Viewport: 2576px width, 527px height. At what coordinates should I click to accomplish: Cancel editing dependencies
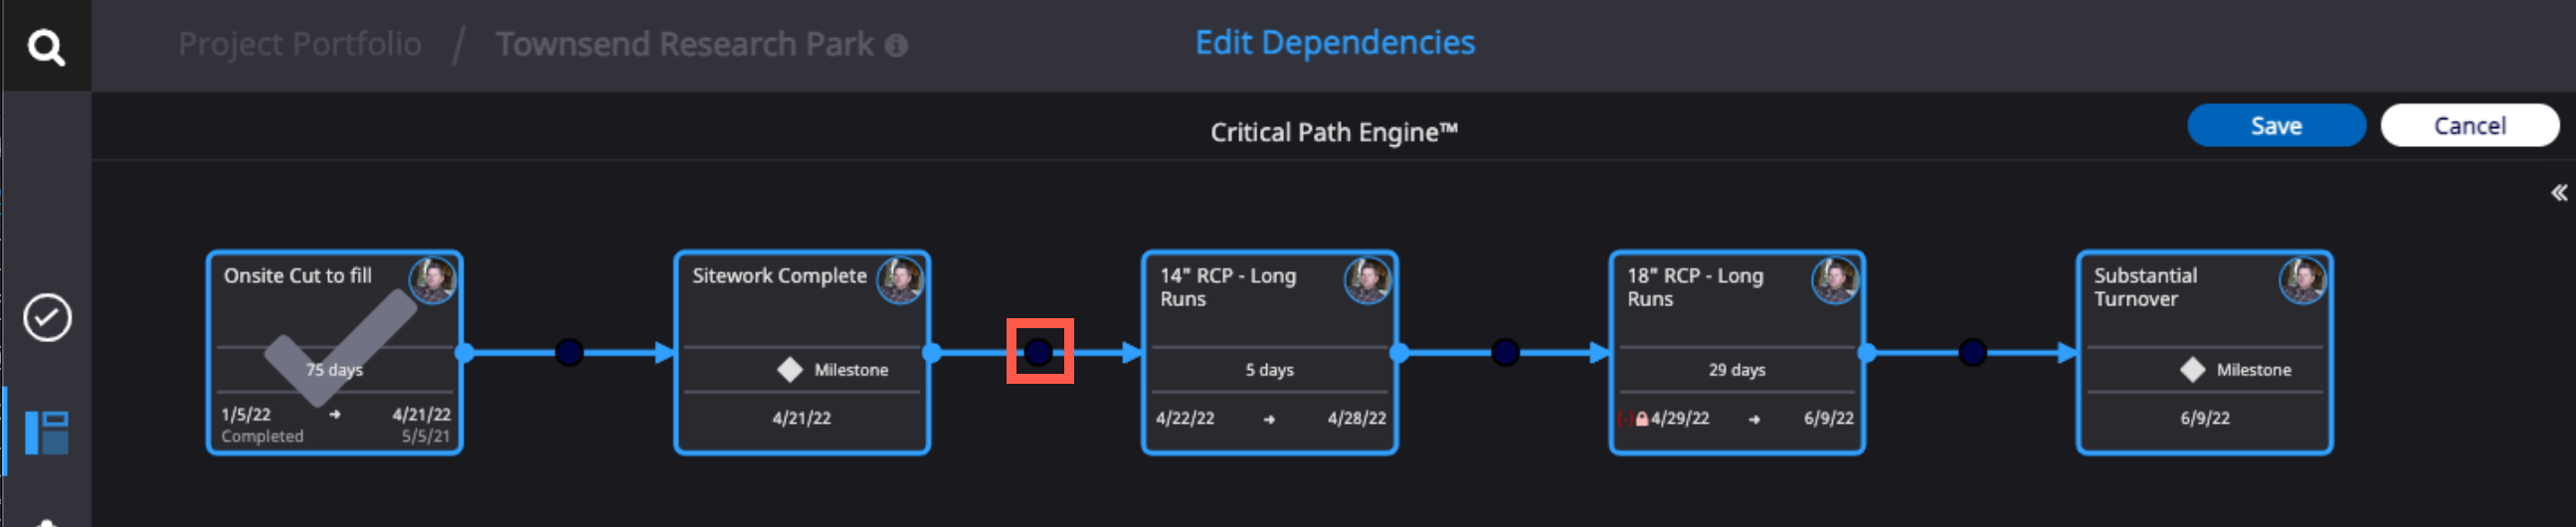2469,126
